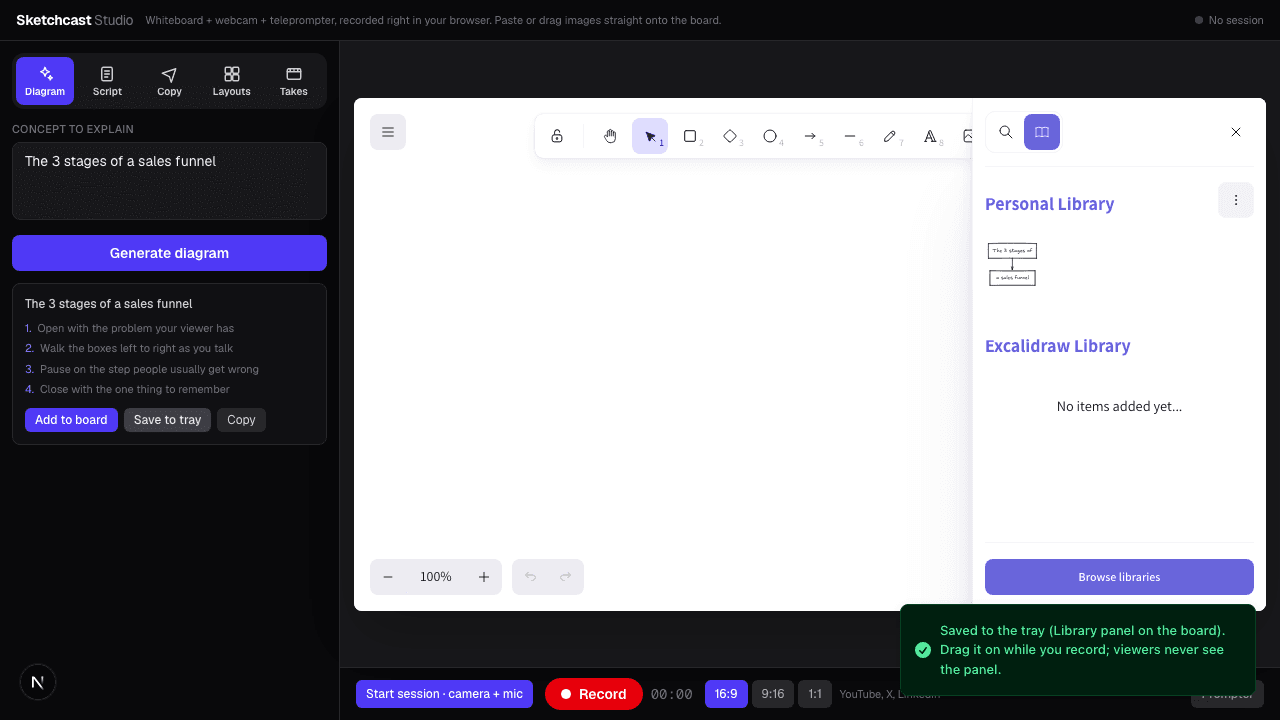This screenshot has height=720, width=1280.
Task: Zoom out the canvas
Action: [x=388, y=577]
